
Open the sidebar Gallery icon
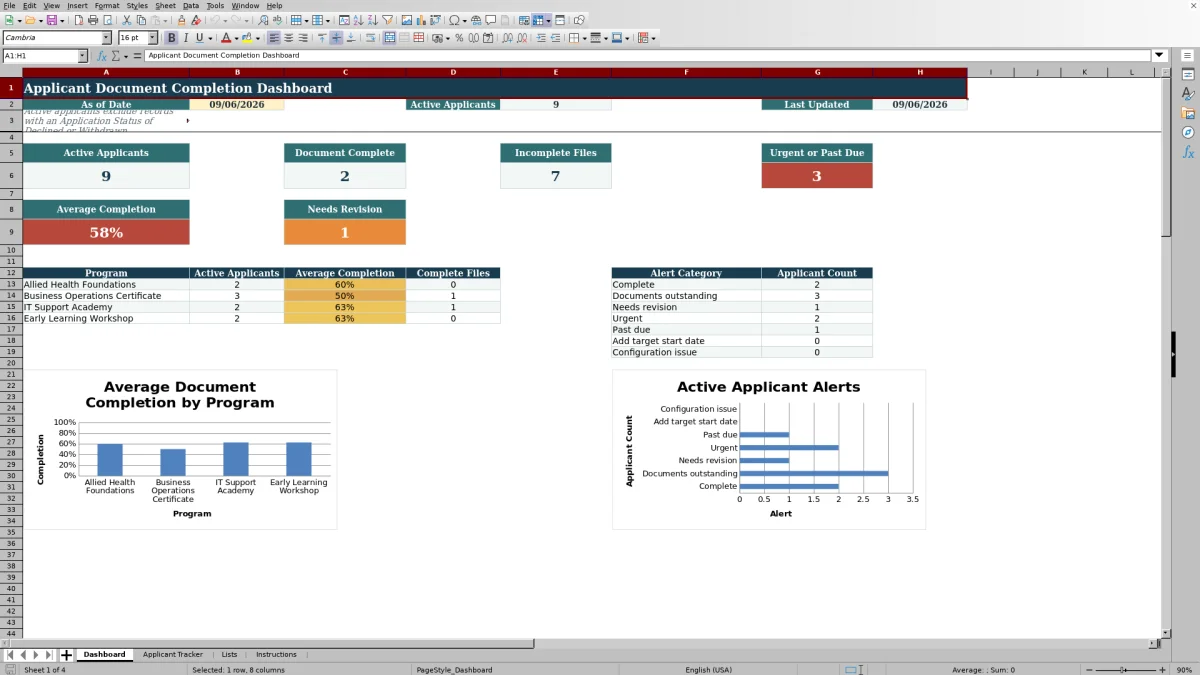click(x=1188, y=113)
